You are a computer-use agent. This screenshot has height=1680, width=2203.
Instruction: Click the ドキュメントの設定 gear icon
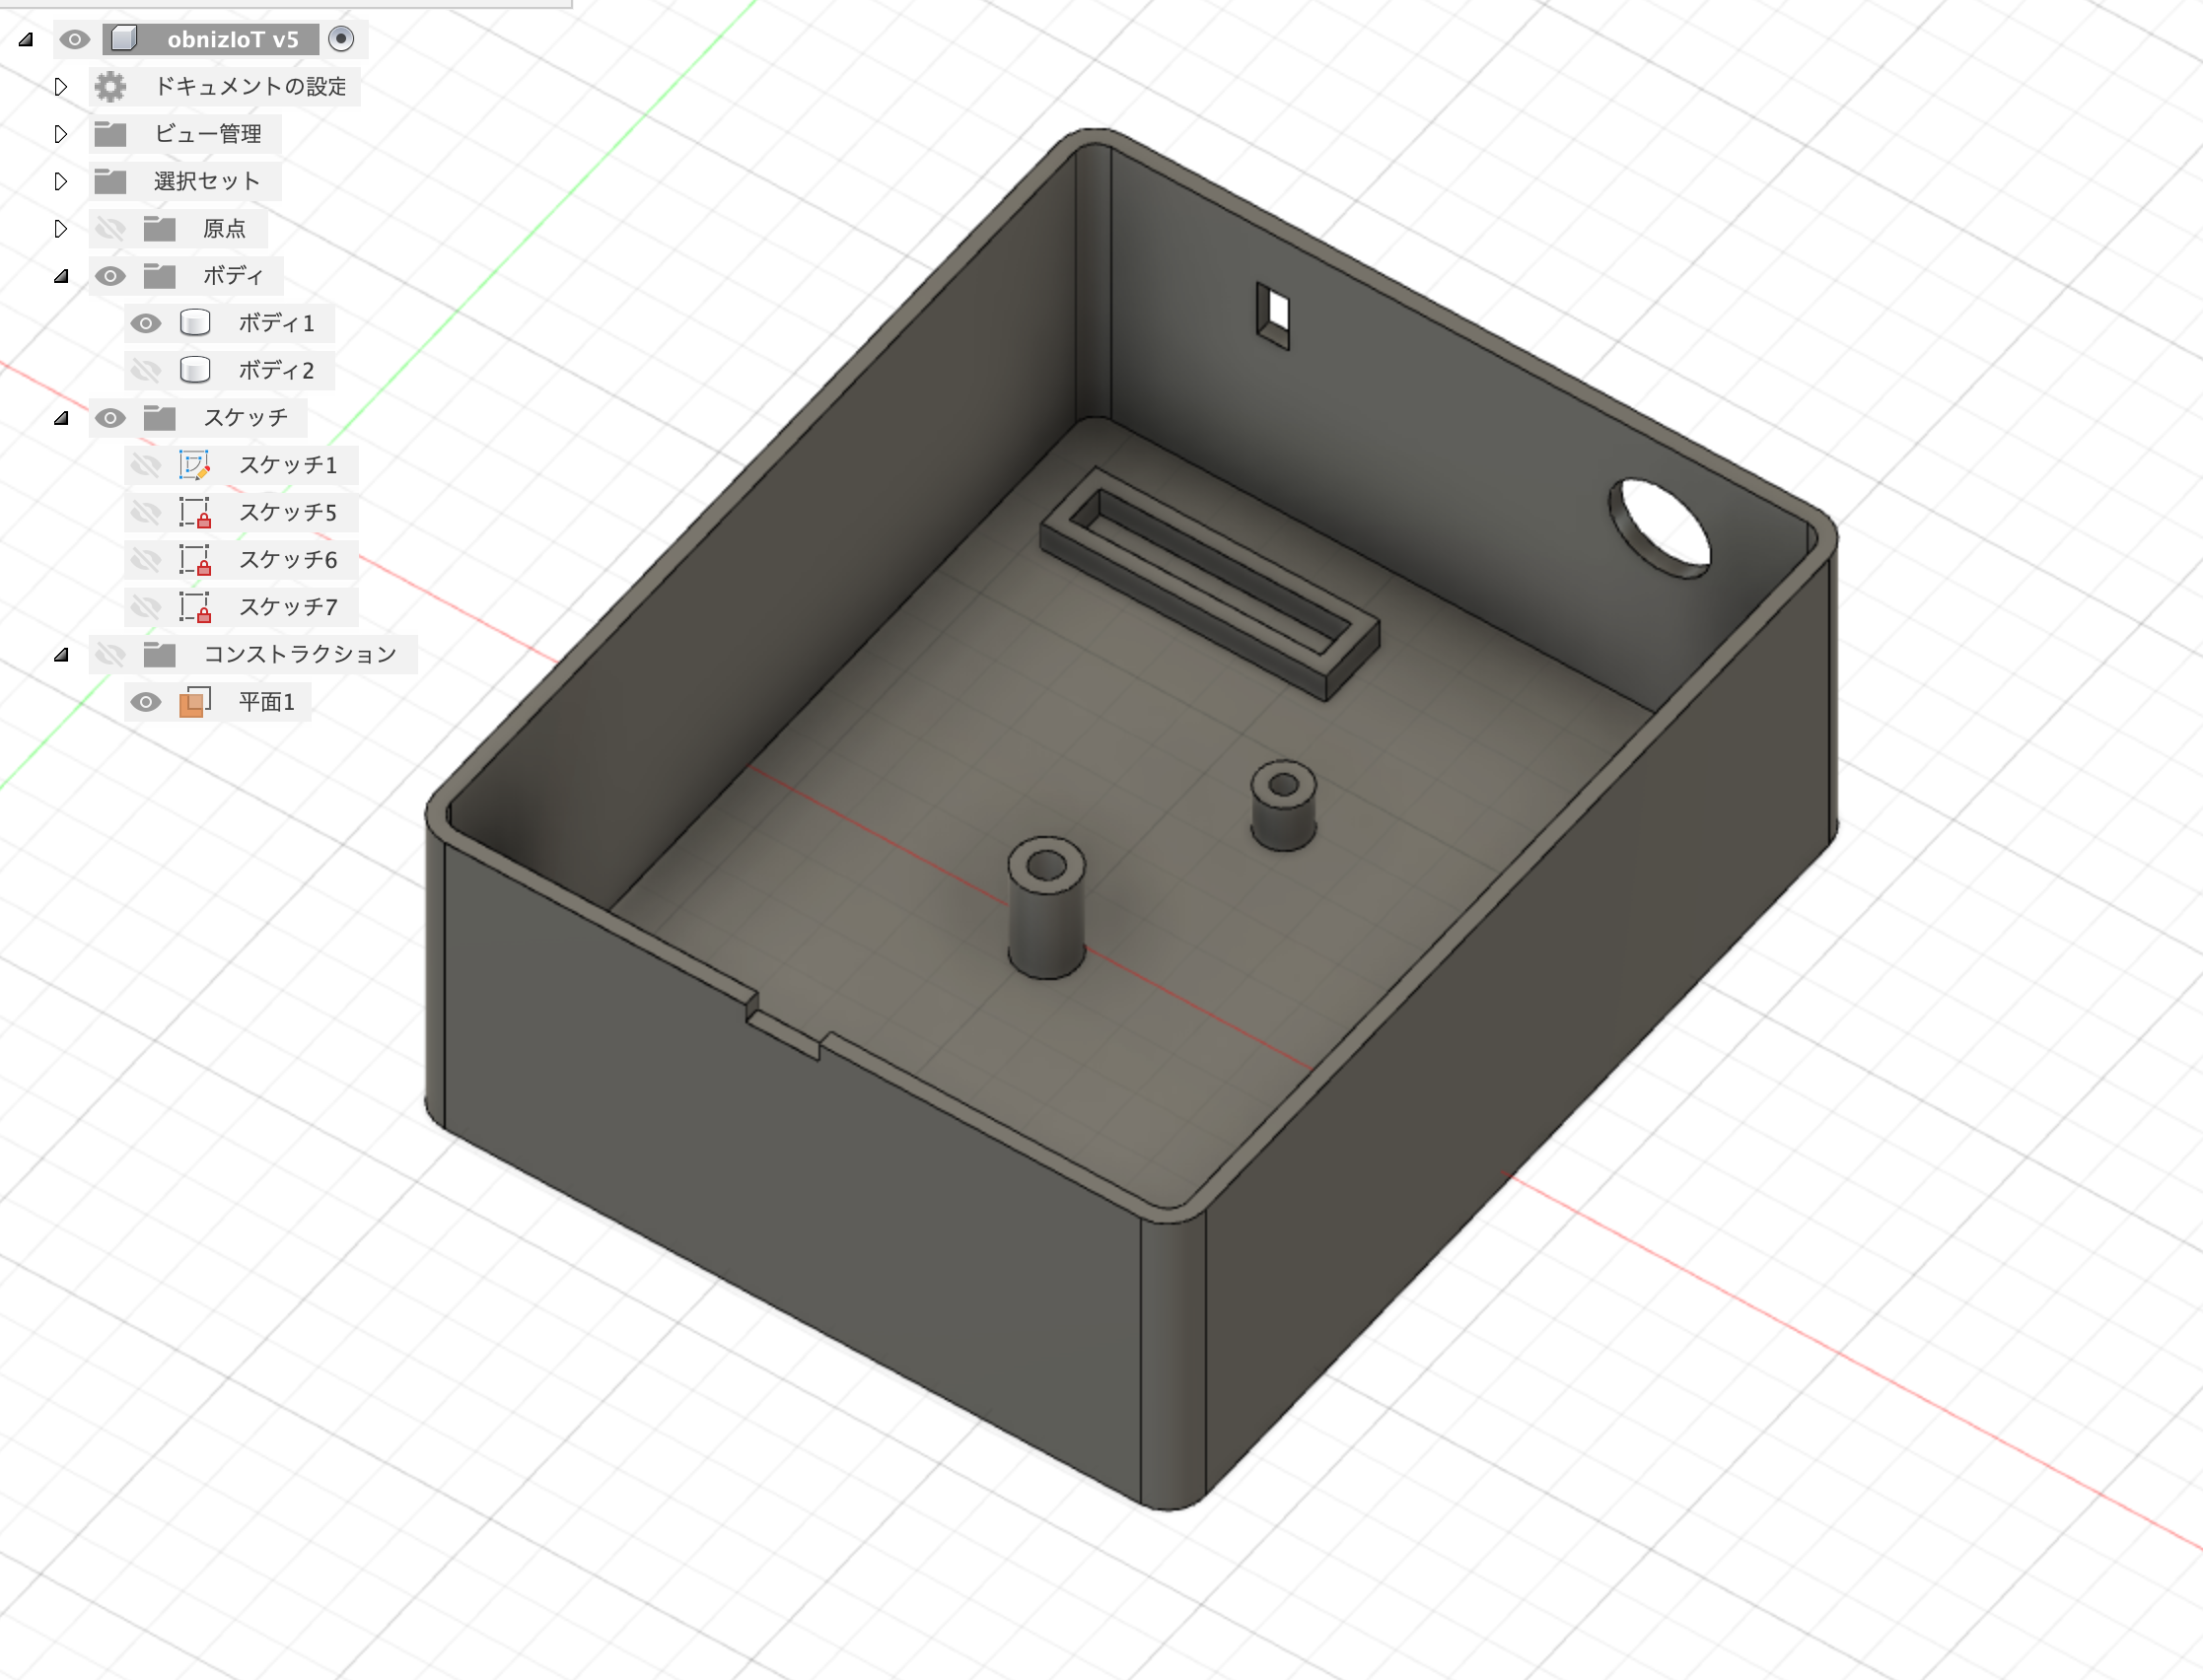pos(110,87)
